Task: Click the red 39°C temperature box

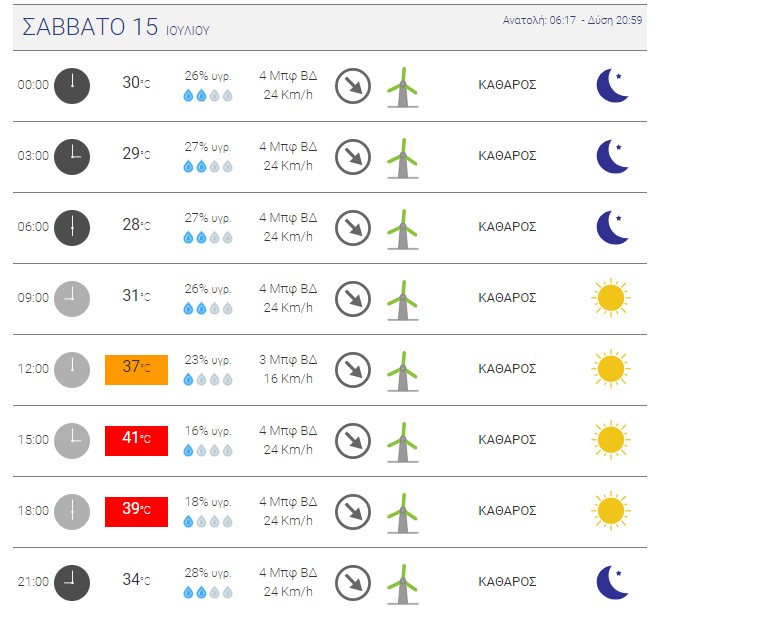Action: (x=137, y=512)
